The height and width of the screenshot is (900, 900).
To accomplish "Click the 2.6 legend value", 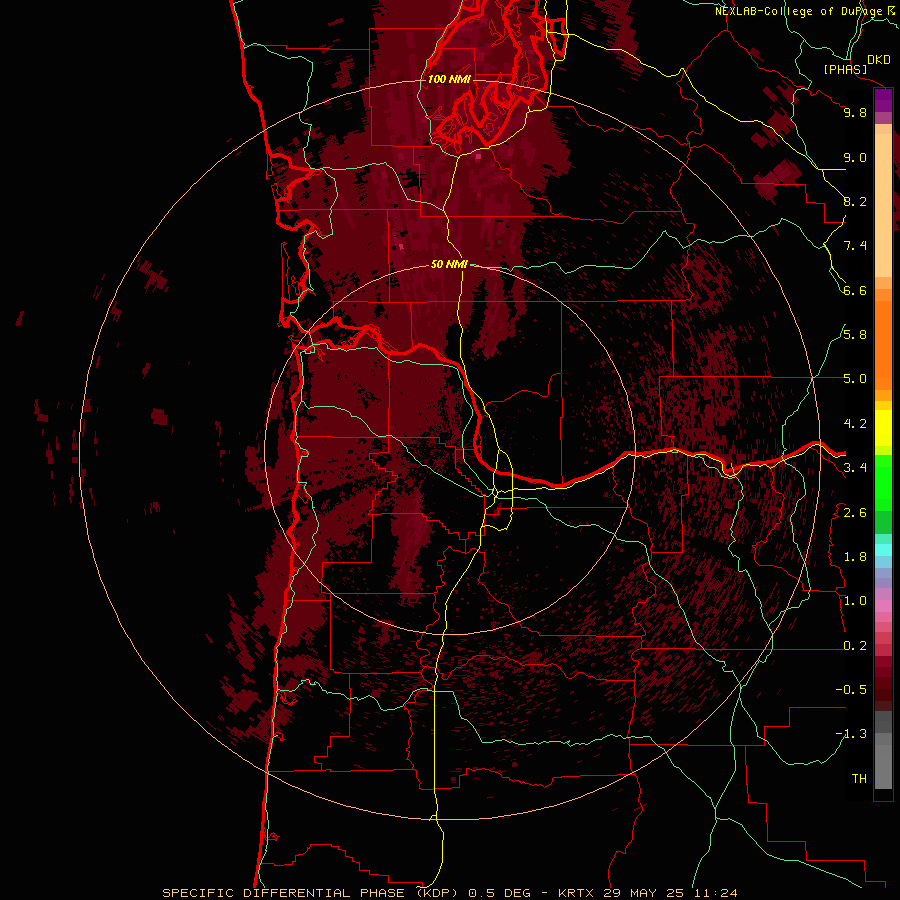I will pyautogui.click(x=855, y=513).
